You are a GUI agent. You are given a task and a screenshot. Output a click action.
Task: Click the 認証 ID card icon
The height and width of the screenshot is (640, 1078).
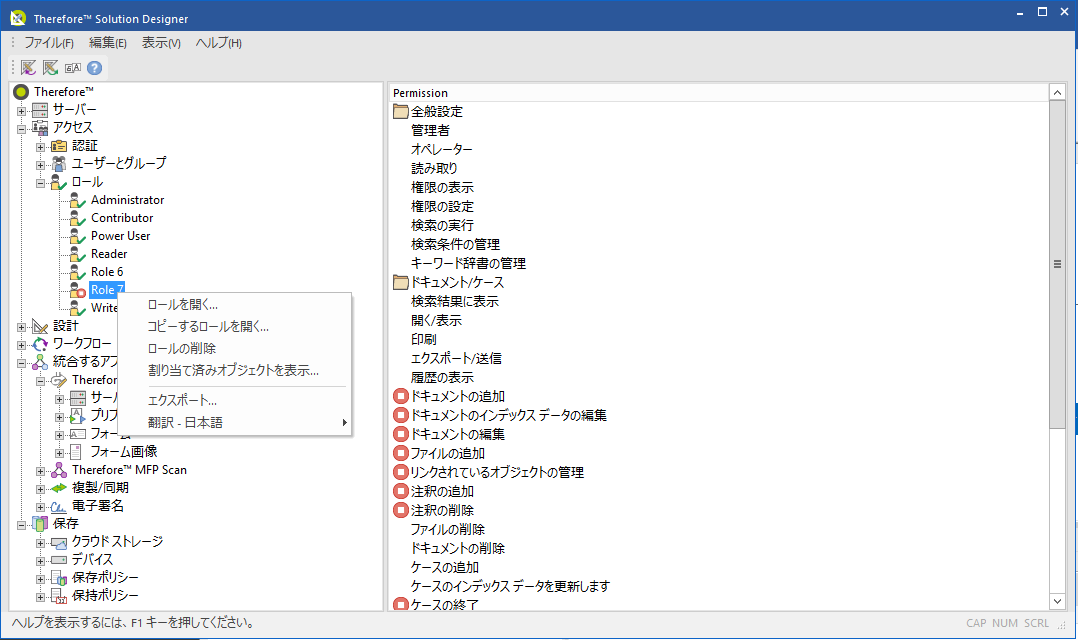(x=59, y=146)
